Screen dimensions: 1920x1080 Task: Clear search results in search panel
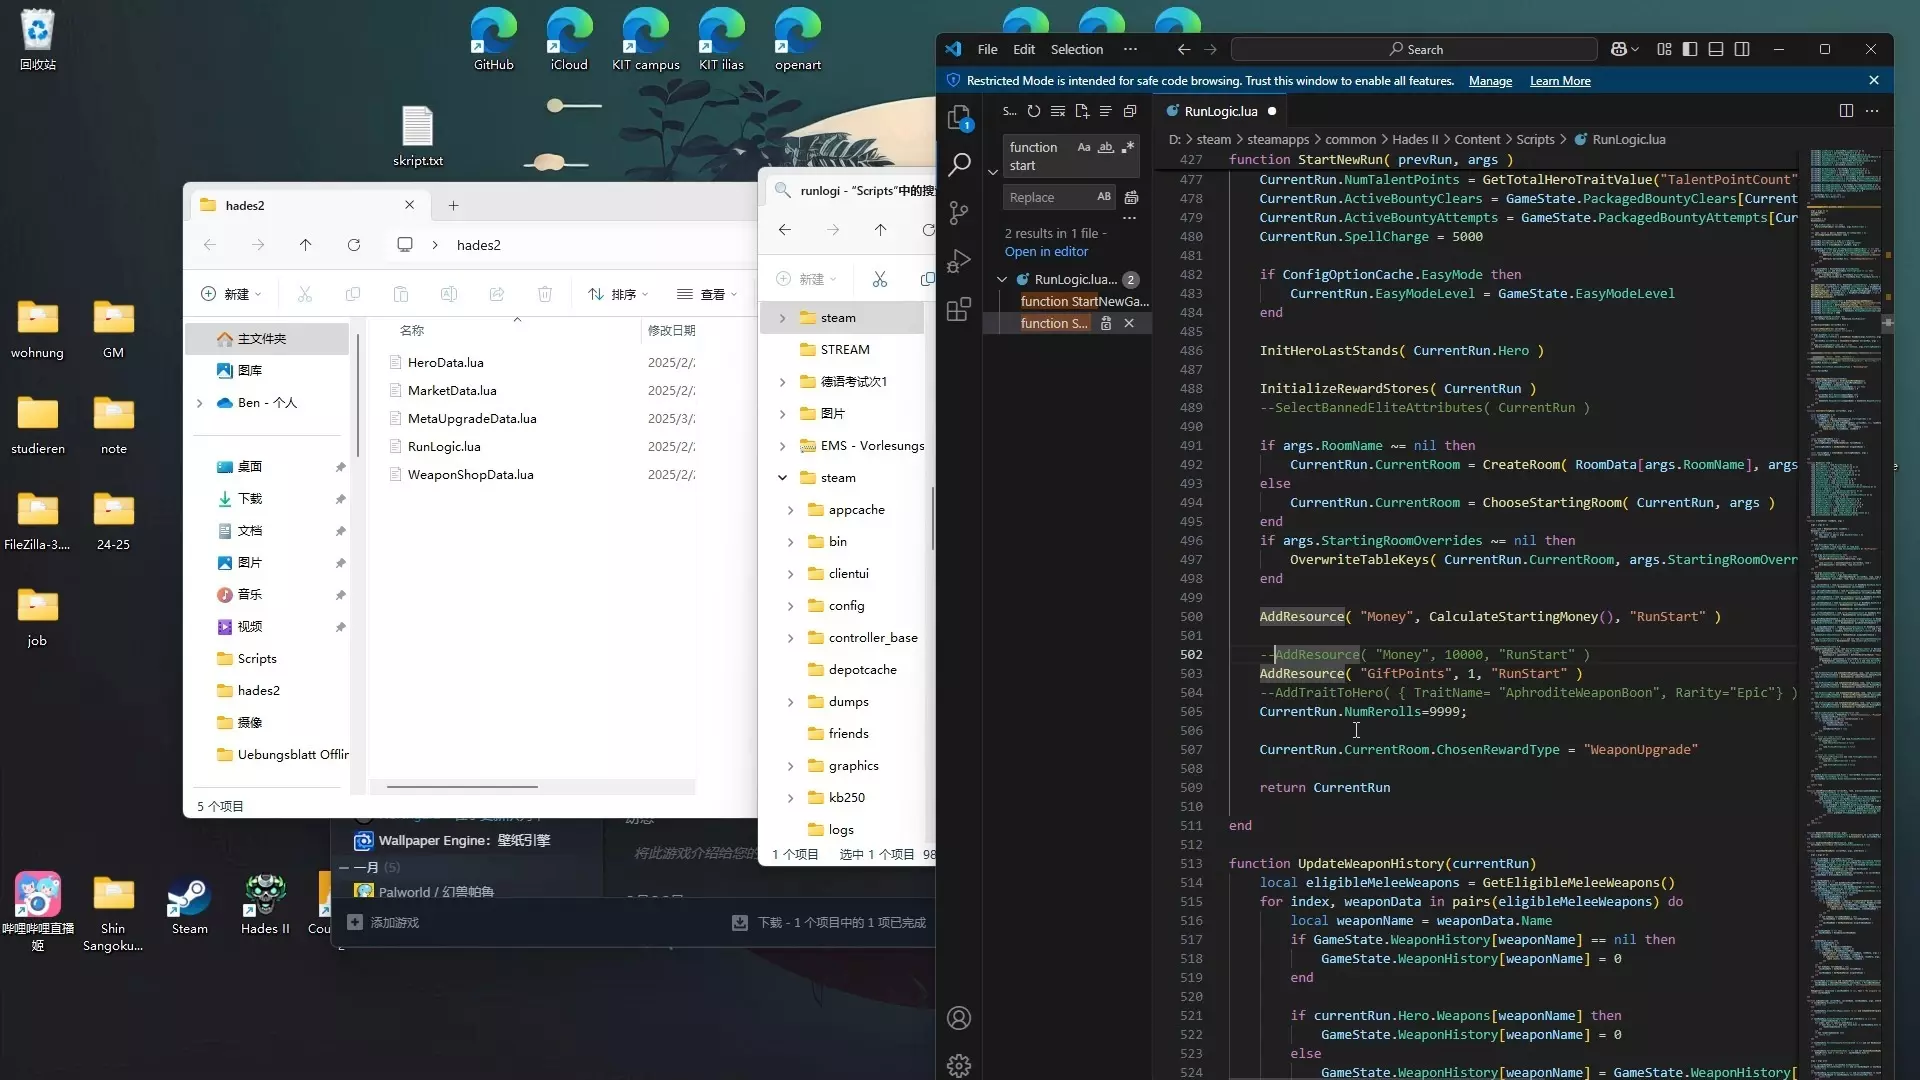(x=1058, y=112)
